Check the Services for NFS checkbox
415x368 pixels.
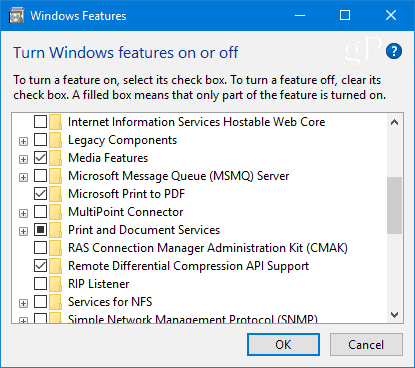(40, 302)
